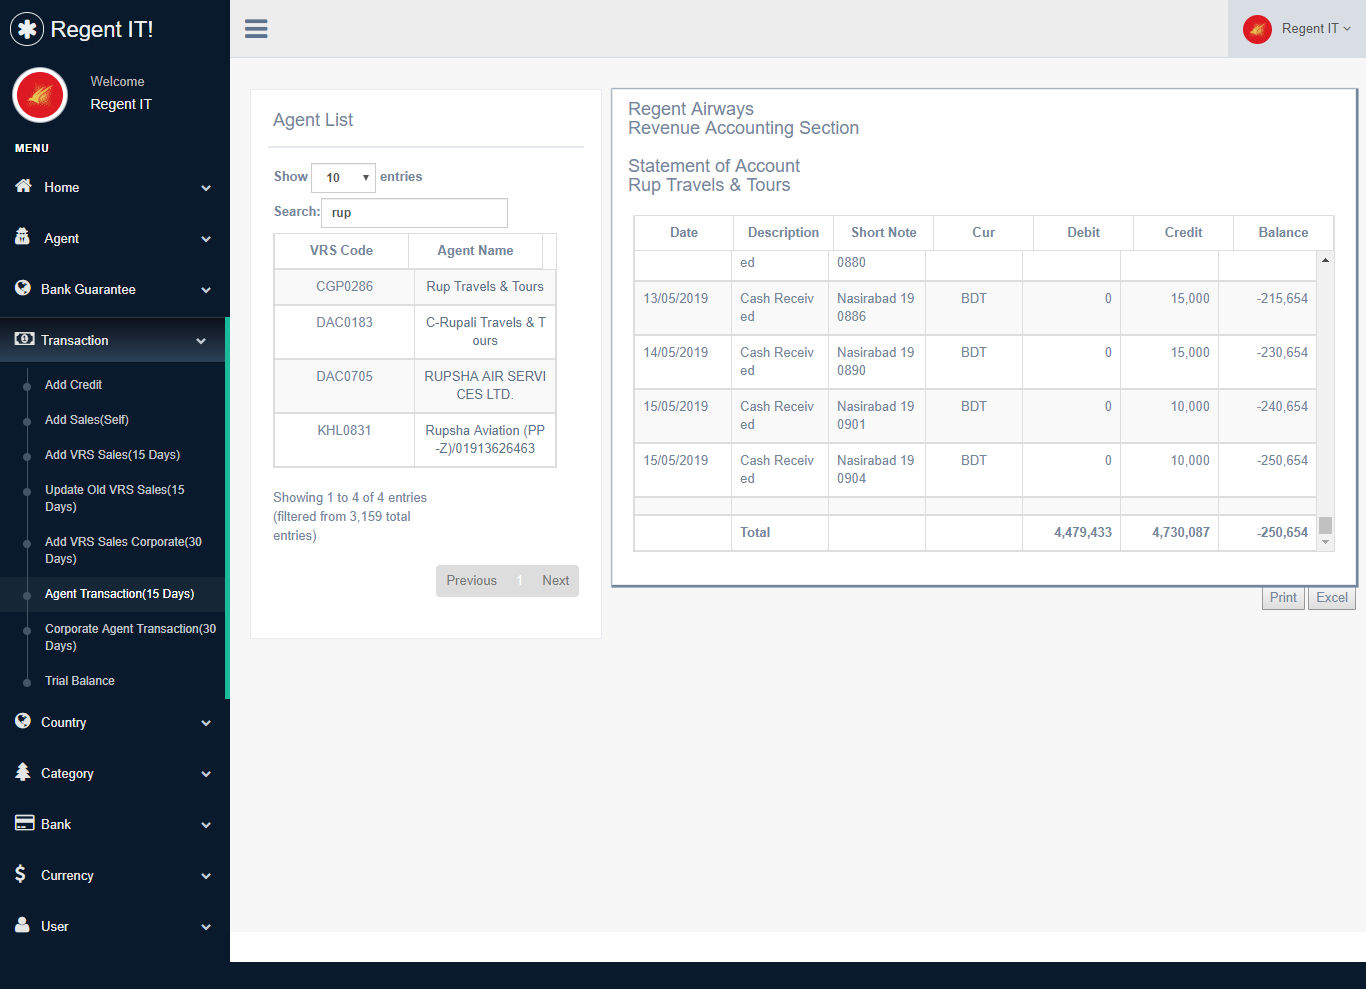The width and height of the screenshot is (1366, 989).
Task: Open Add VRS Sales(15 Days) item
Action: point(112,455)
